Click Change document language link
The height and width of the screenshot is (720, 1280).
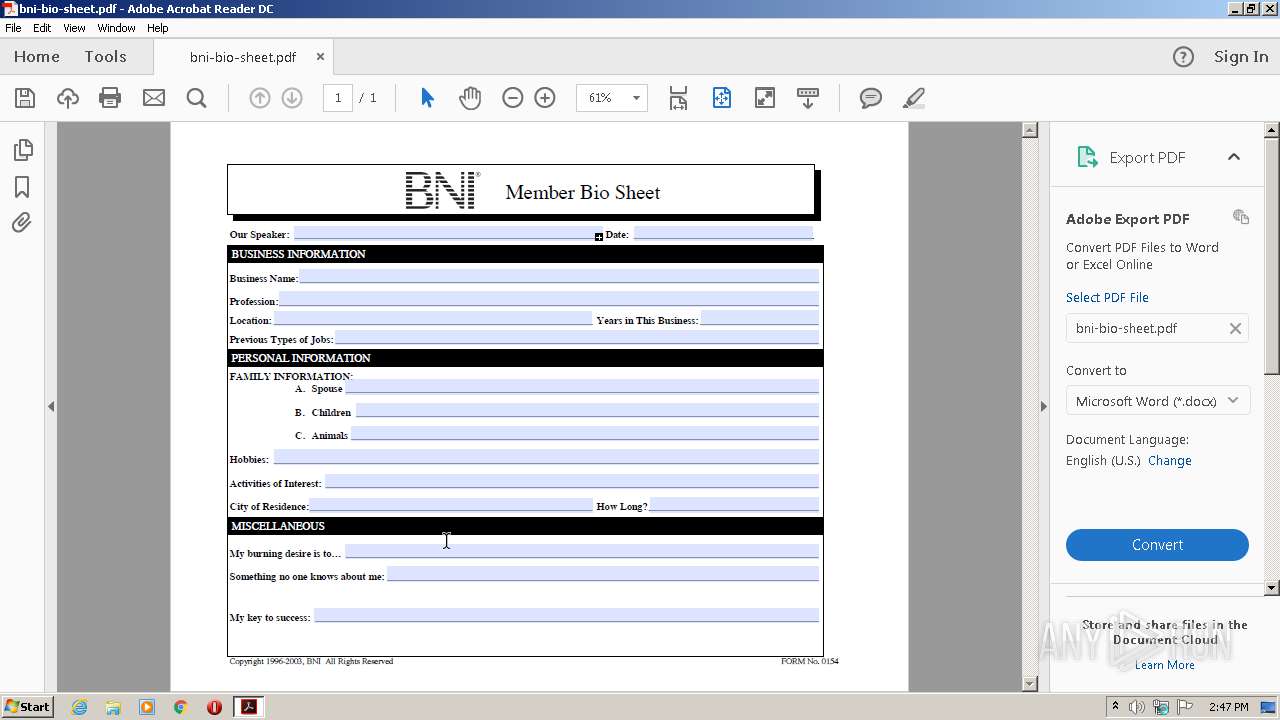(1170, 461)
